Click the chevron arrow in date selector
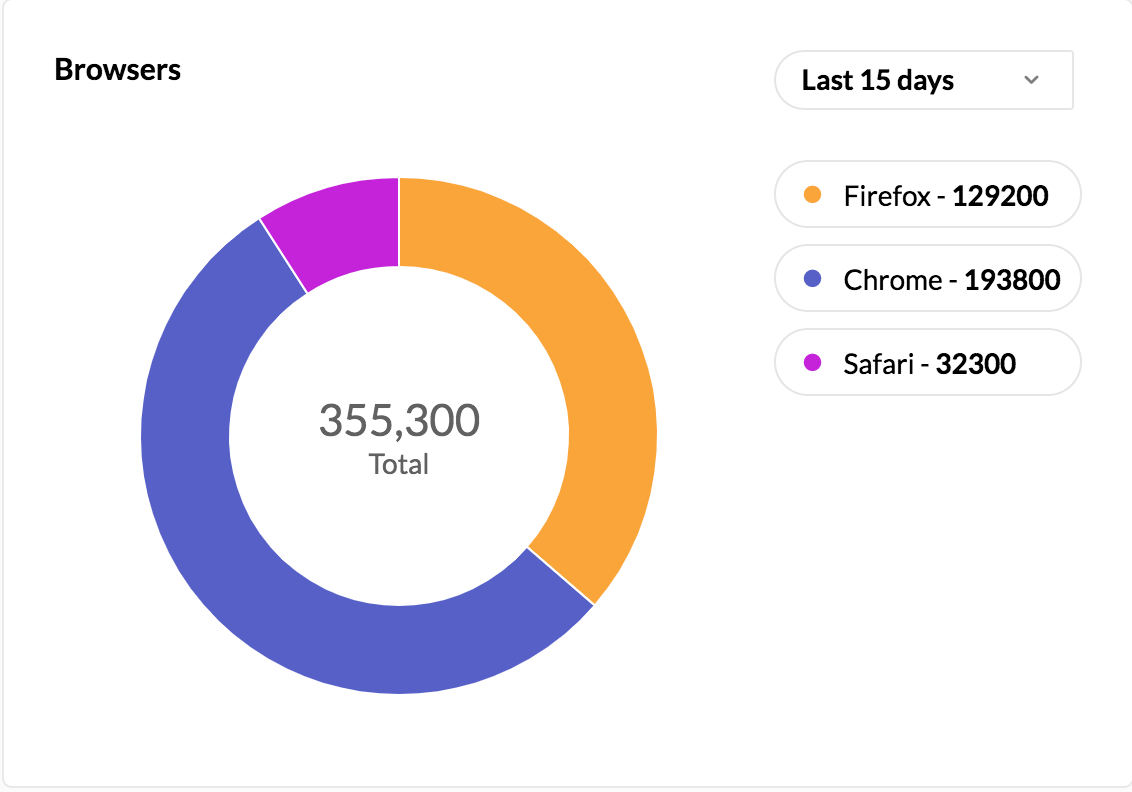The image size is (1132, 792). (x=1032, y=80)
